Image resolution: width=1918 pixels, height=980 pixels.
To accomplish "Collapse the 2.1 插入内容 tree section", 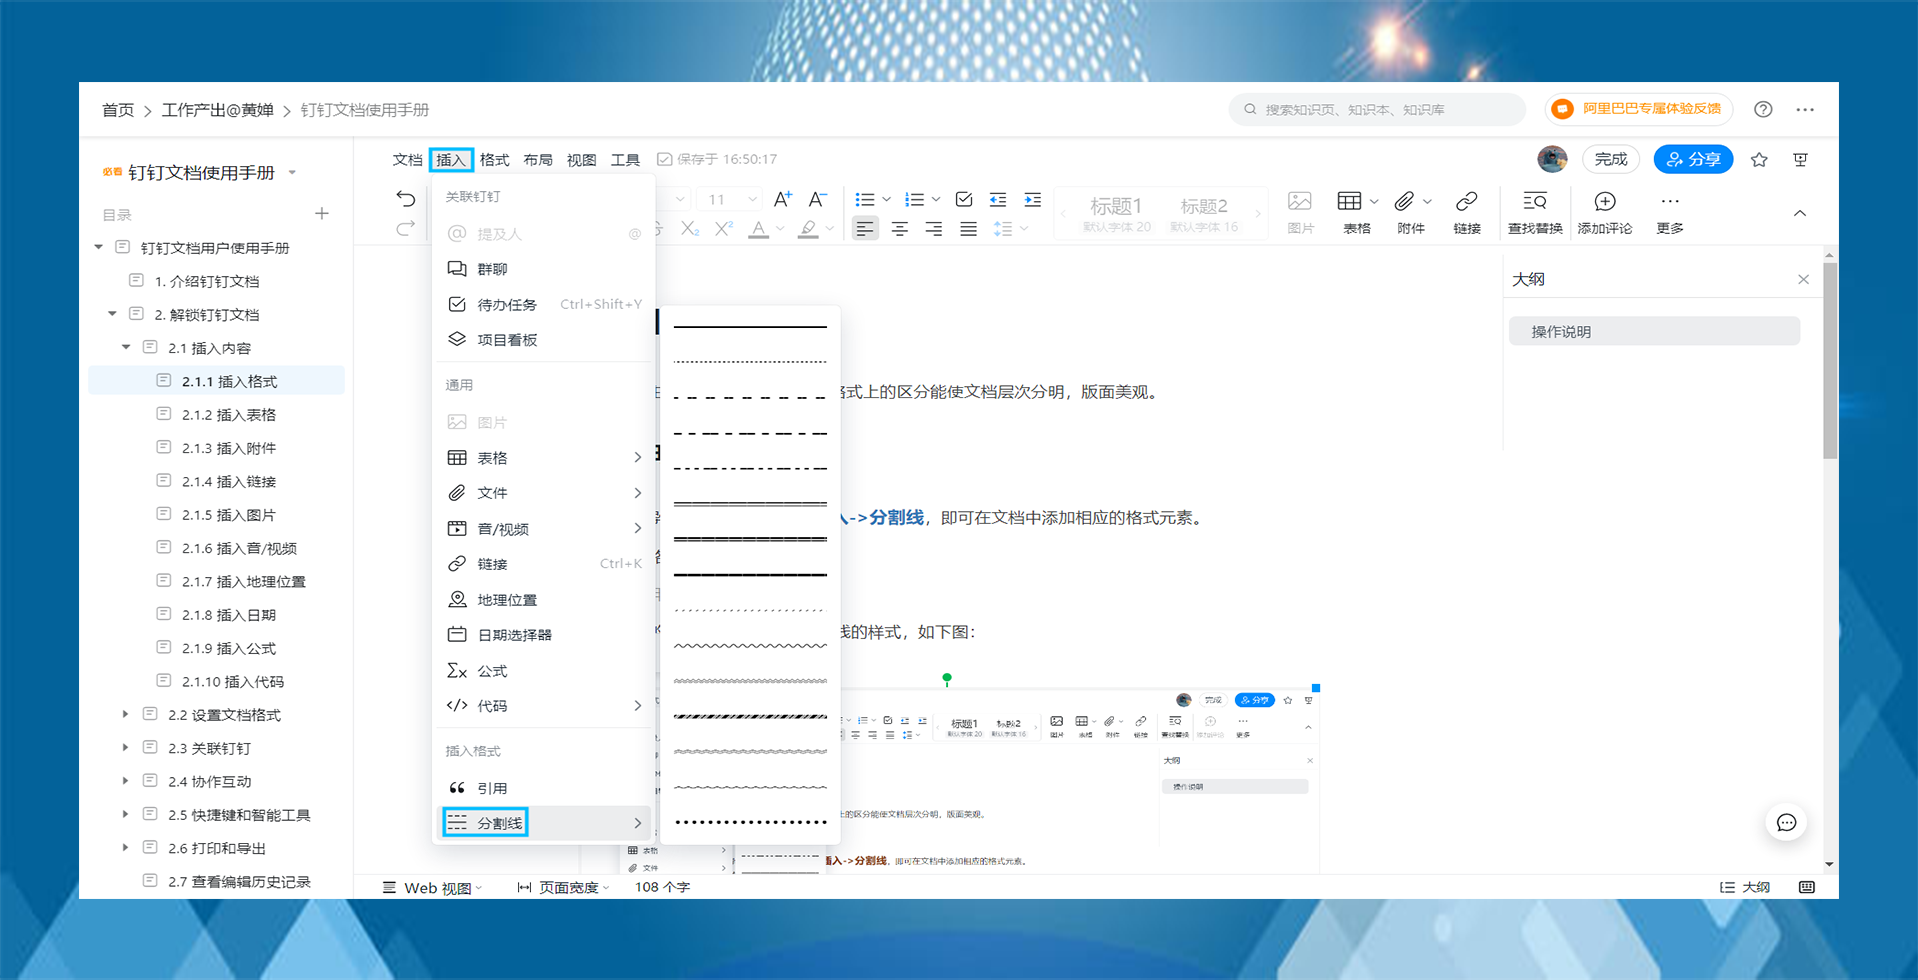I will pos(126,347).
